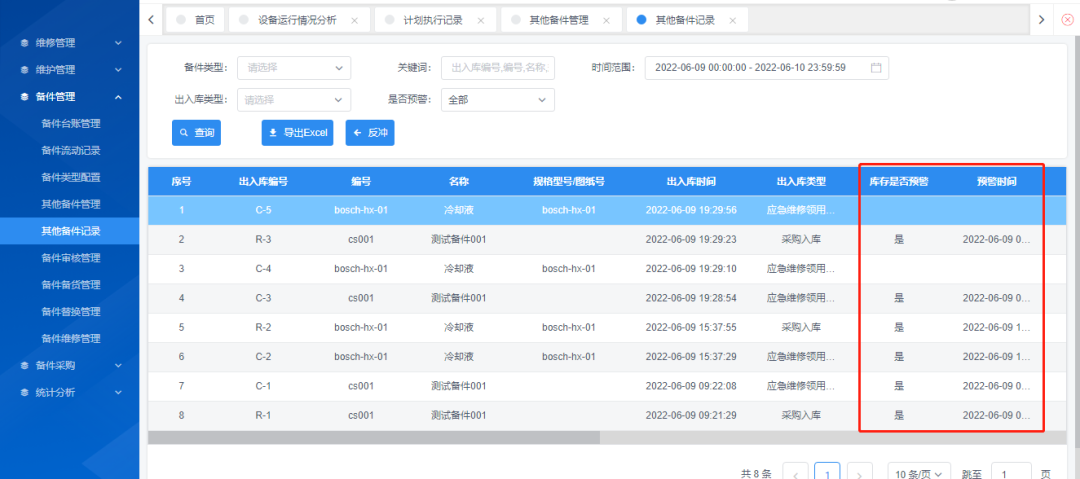Click the 导出Excel button
The height and width of the screenshot is (479, 1080).
(x=298, y=133)
